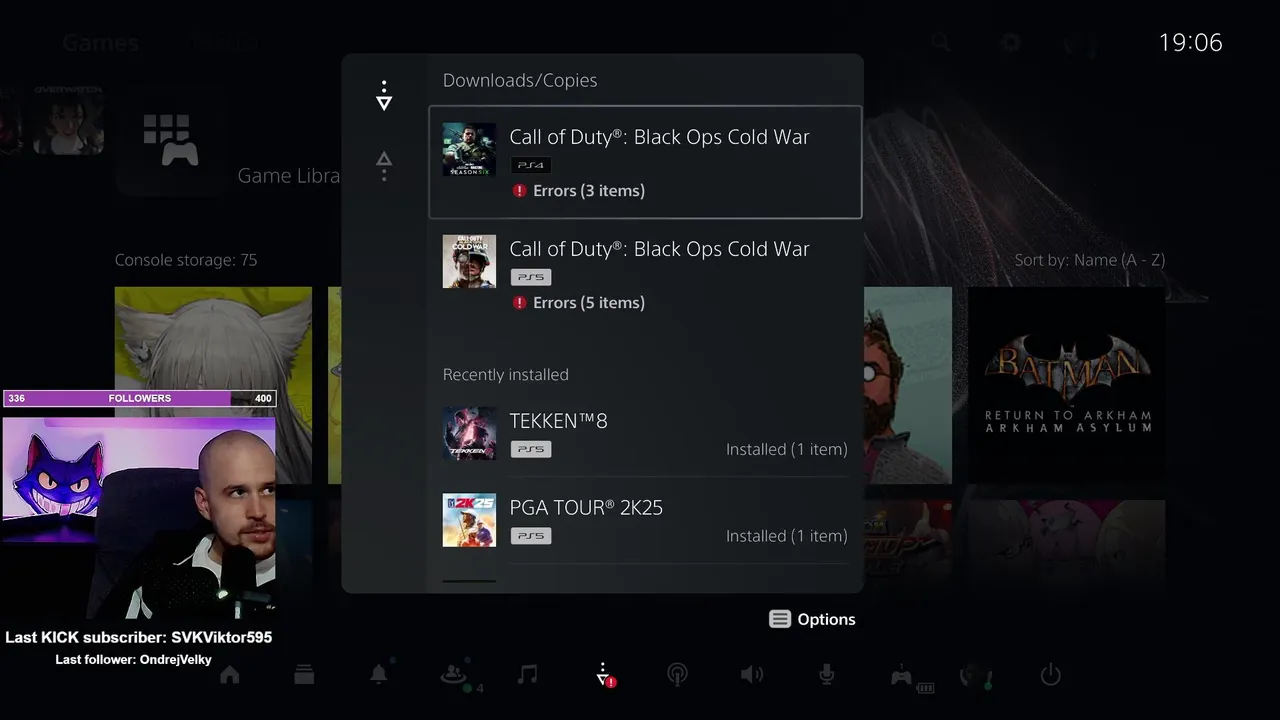Click the PS5 Cold War cover thumbnail
The height and width of the screenshot is (720, 1280).
click(469, 261)
